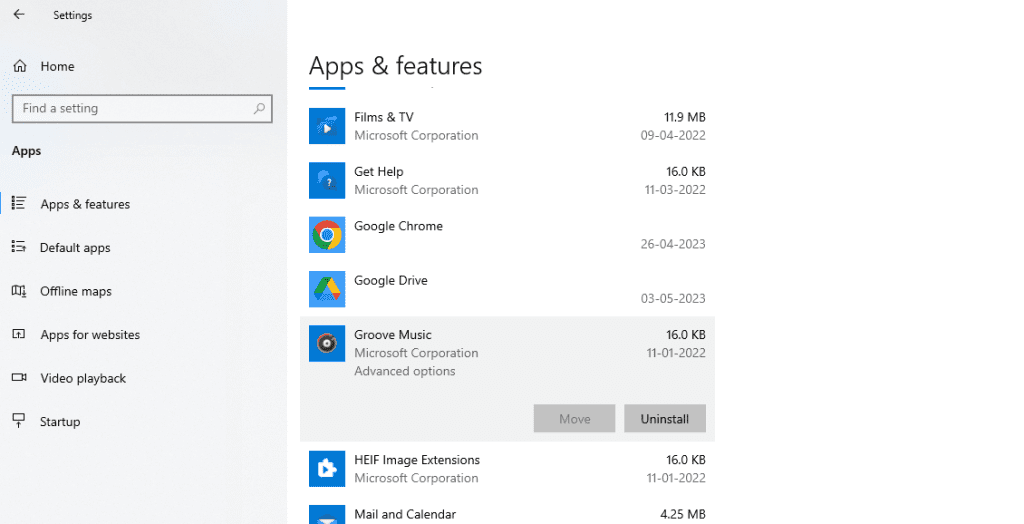Screen dimensions: 1024x524
Task: Click the Default apps sidebar icon
Action: tap(19, 247)
